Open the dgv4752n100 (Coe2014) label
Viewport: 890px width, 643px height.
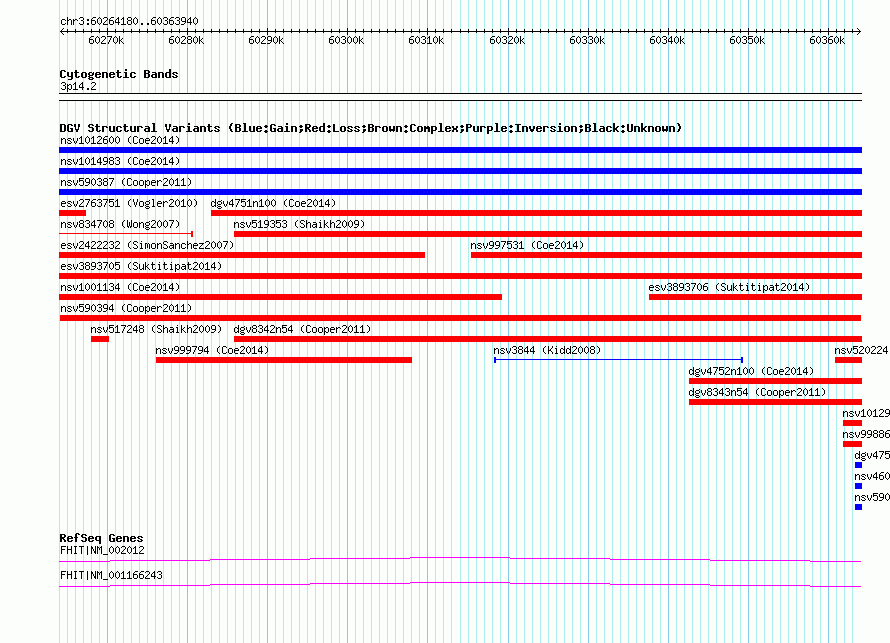pyautogui.click(x=752, y=371)
